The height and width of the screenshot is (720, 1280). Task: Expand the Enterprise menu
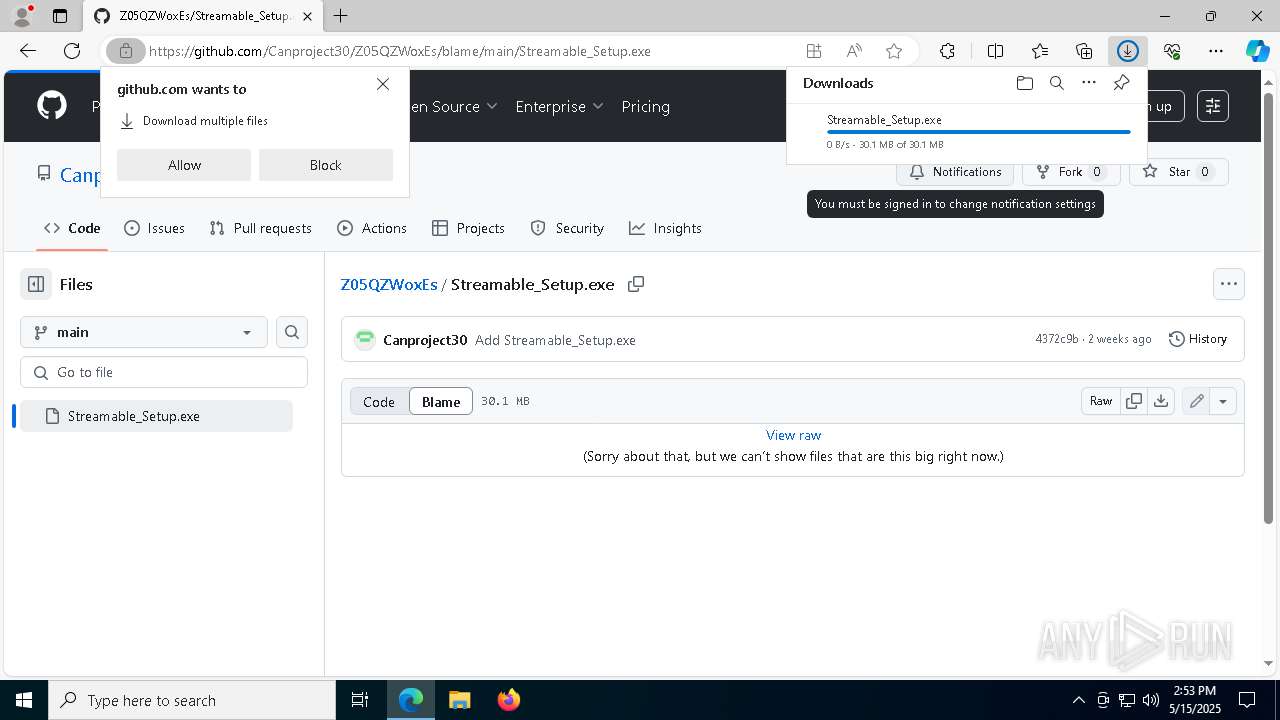[x=559, y=106]
